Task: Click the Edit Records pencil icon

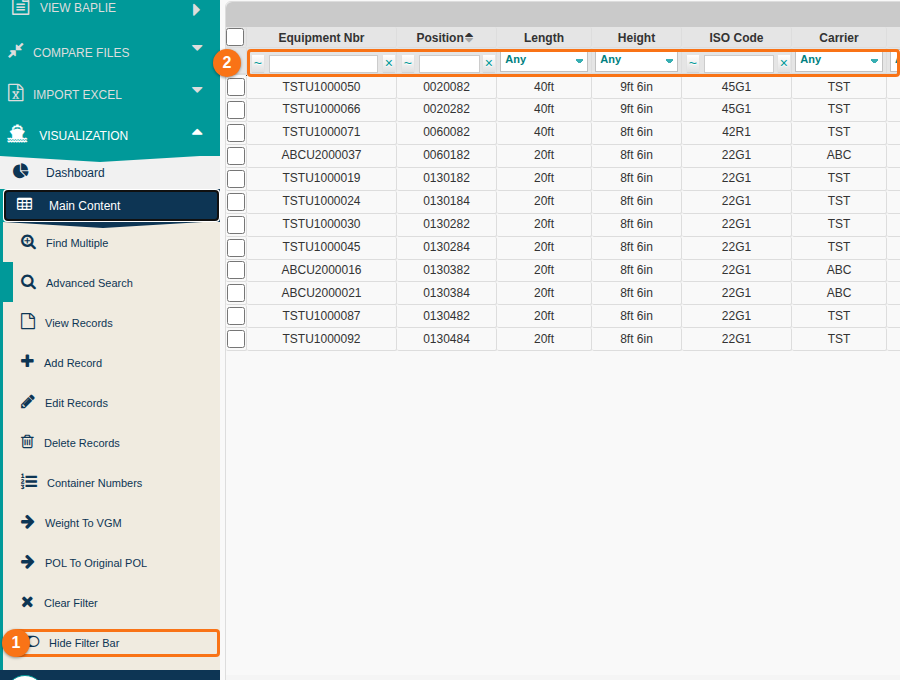Action: [28, 402]
